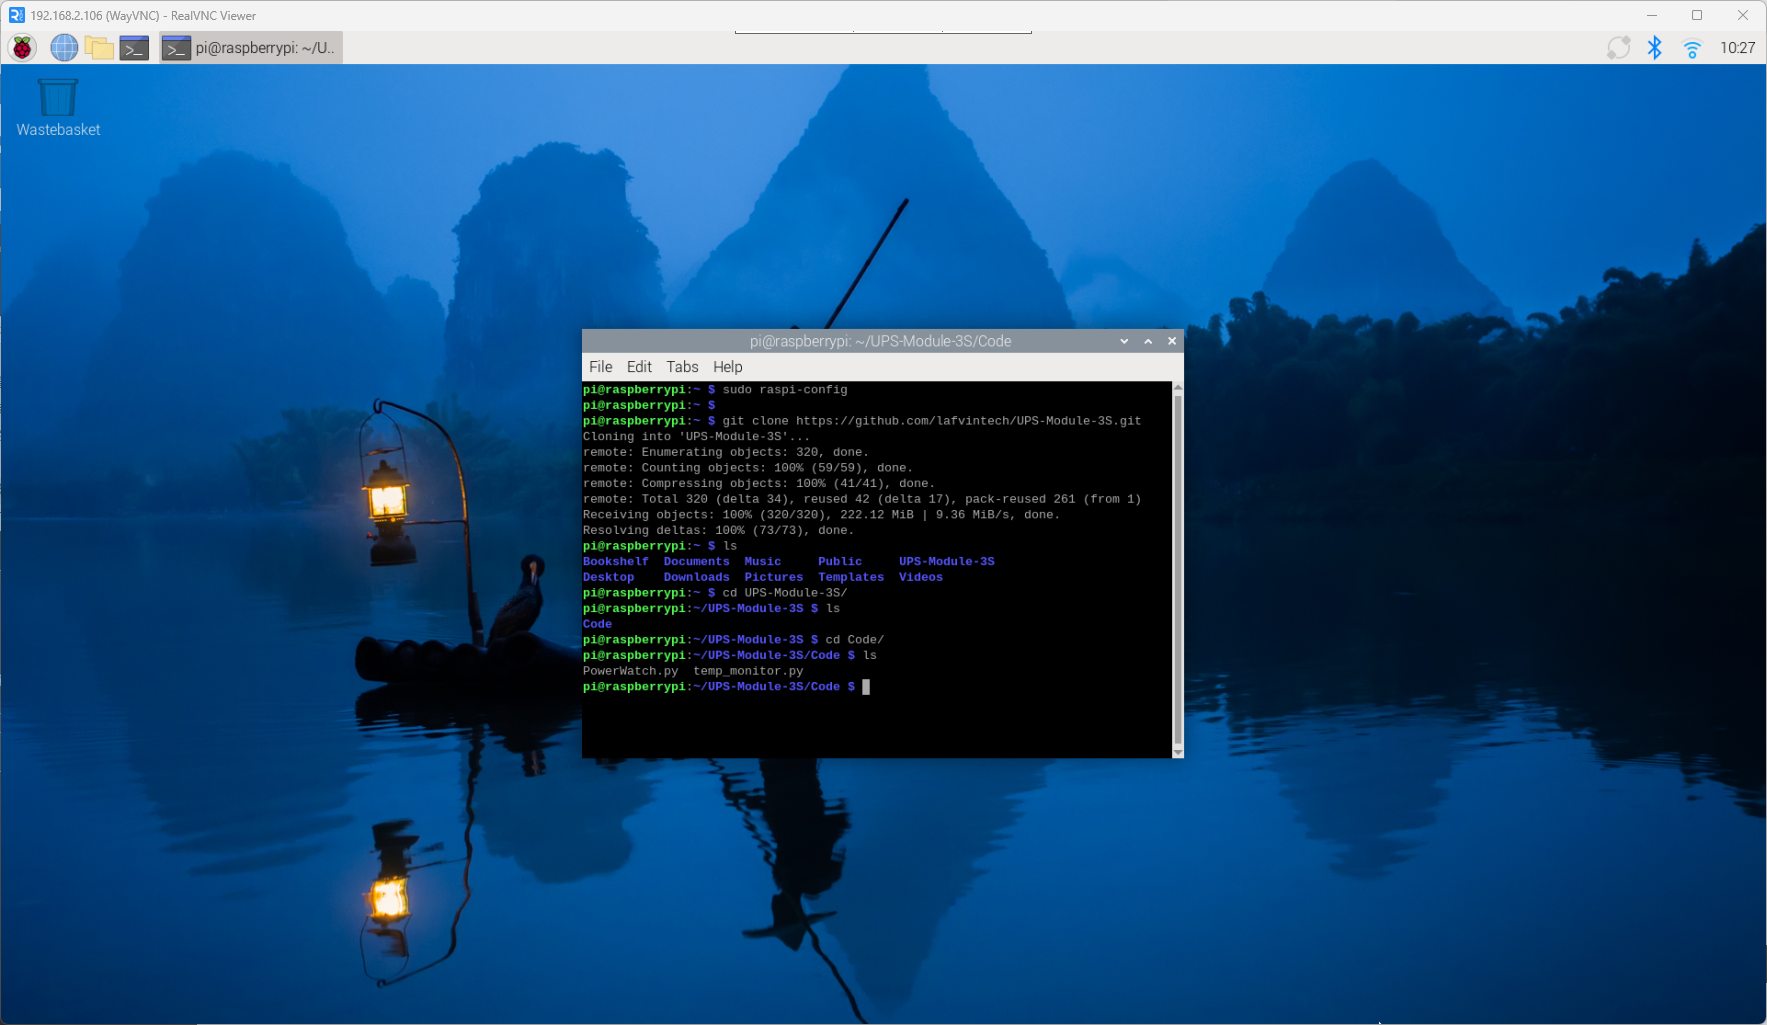This screenshot has height=1025, width=1767.
Task: Open the terminal File menu
Action: [601, 367]
